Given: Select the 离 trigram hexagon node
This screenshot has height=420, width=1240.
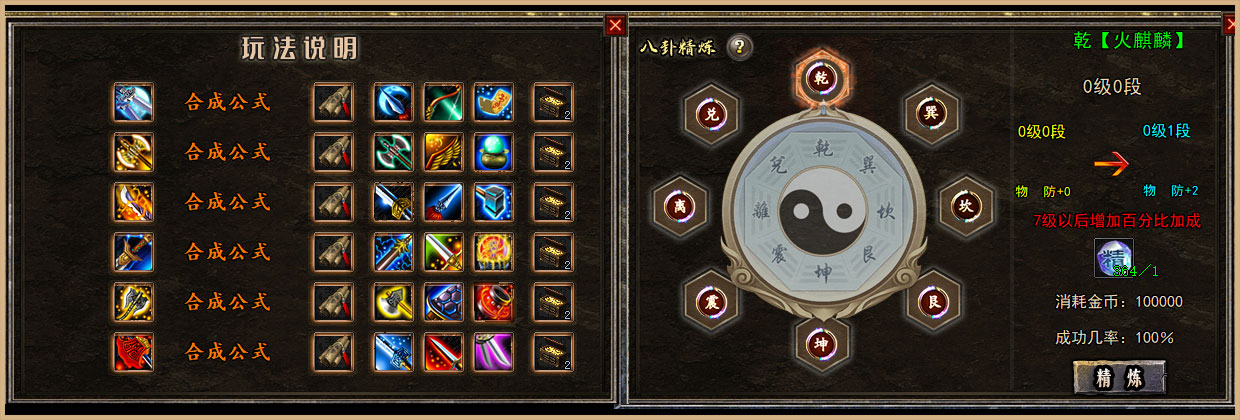Looking at the screenshot, I should (679, 206).
